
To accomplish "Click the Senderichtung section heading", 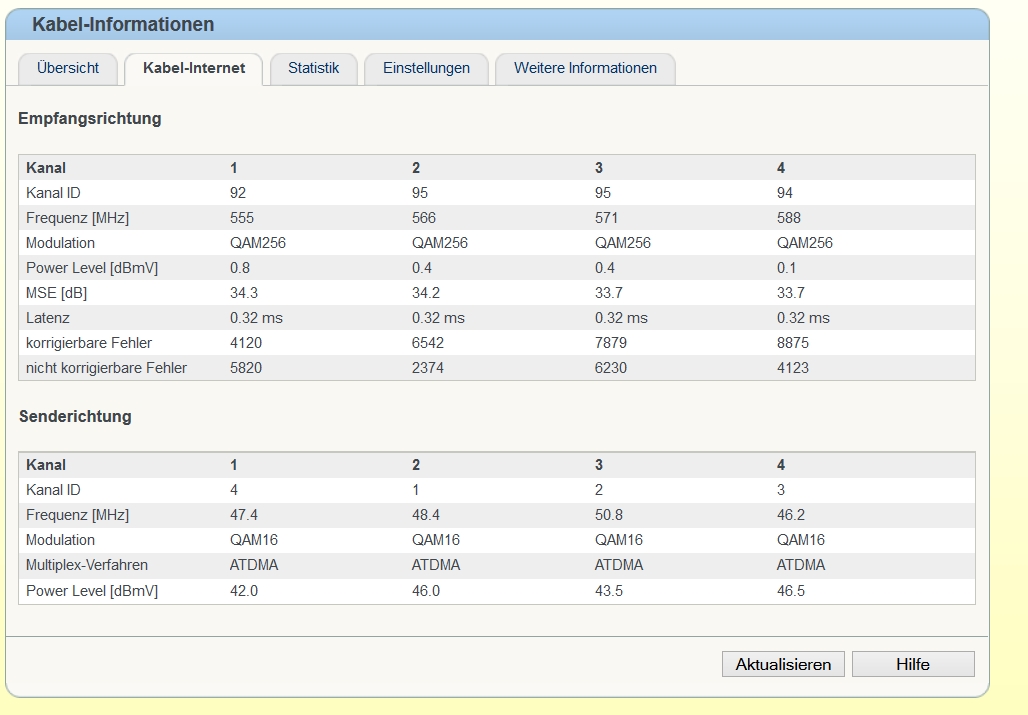I will point(75,416).
